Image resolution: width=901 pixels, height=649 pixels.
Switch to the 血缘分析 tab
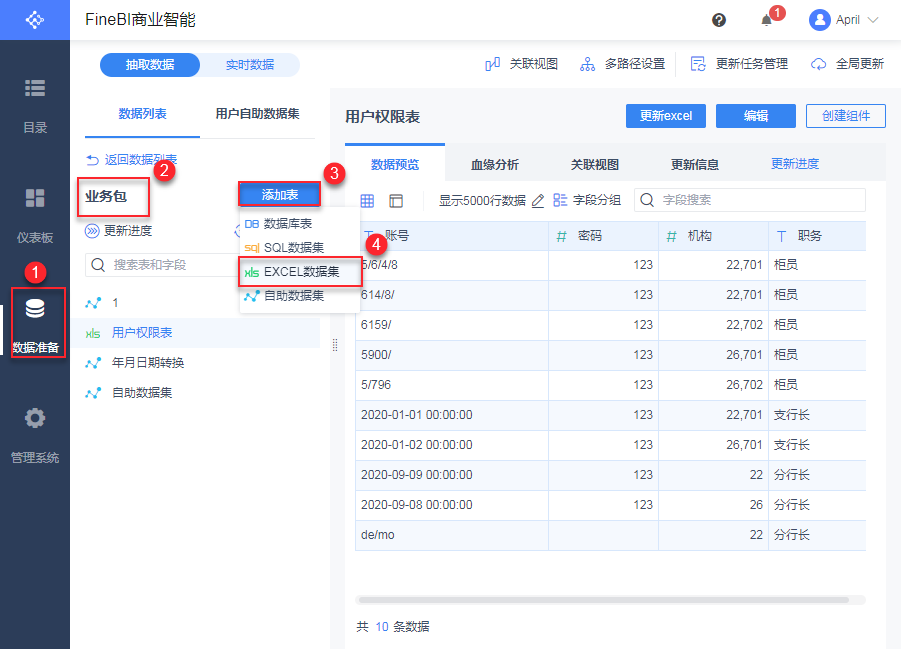click(495, 165)
